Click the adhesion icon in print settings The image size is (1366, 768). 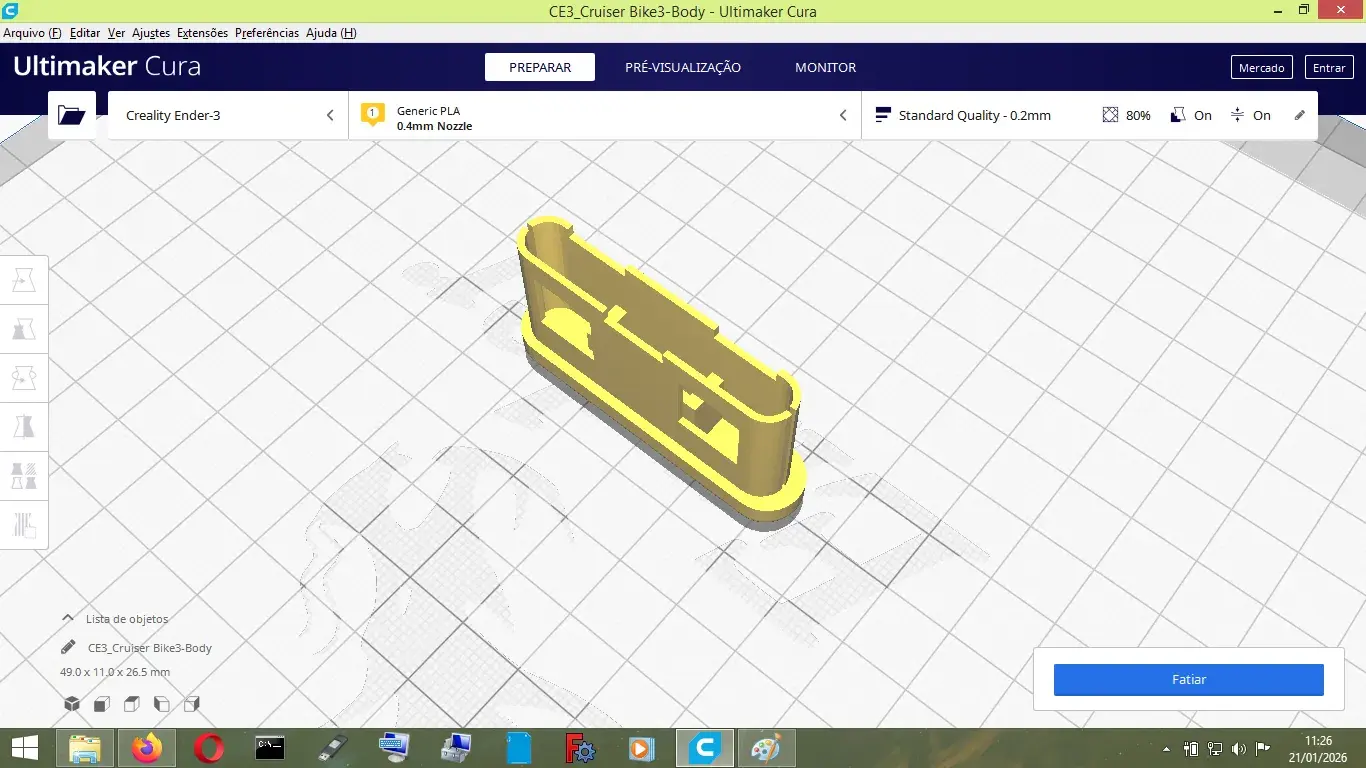click(1237, 115)
